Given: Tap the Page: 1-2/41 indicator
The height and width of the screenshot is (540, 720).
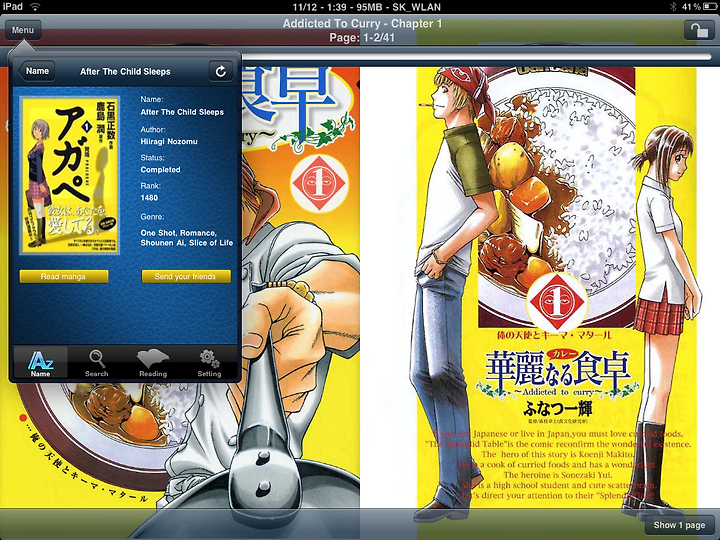Looking at the screenshot, I should click(362, 38).
